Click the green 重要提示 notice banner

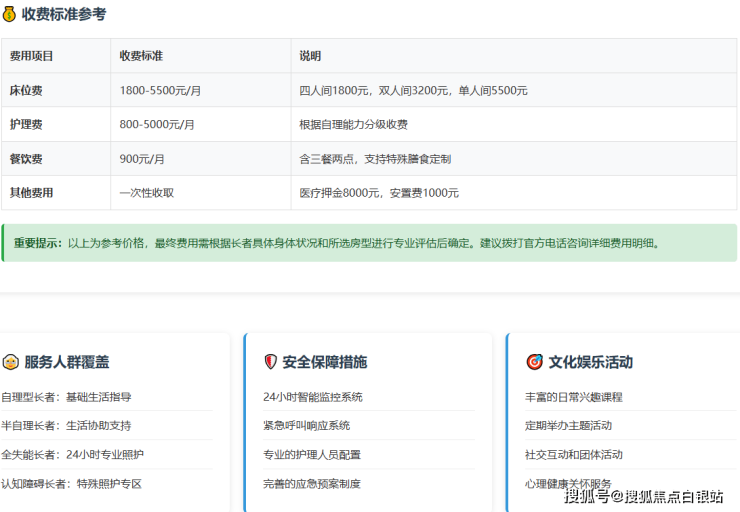click(368, 243)
